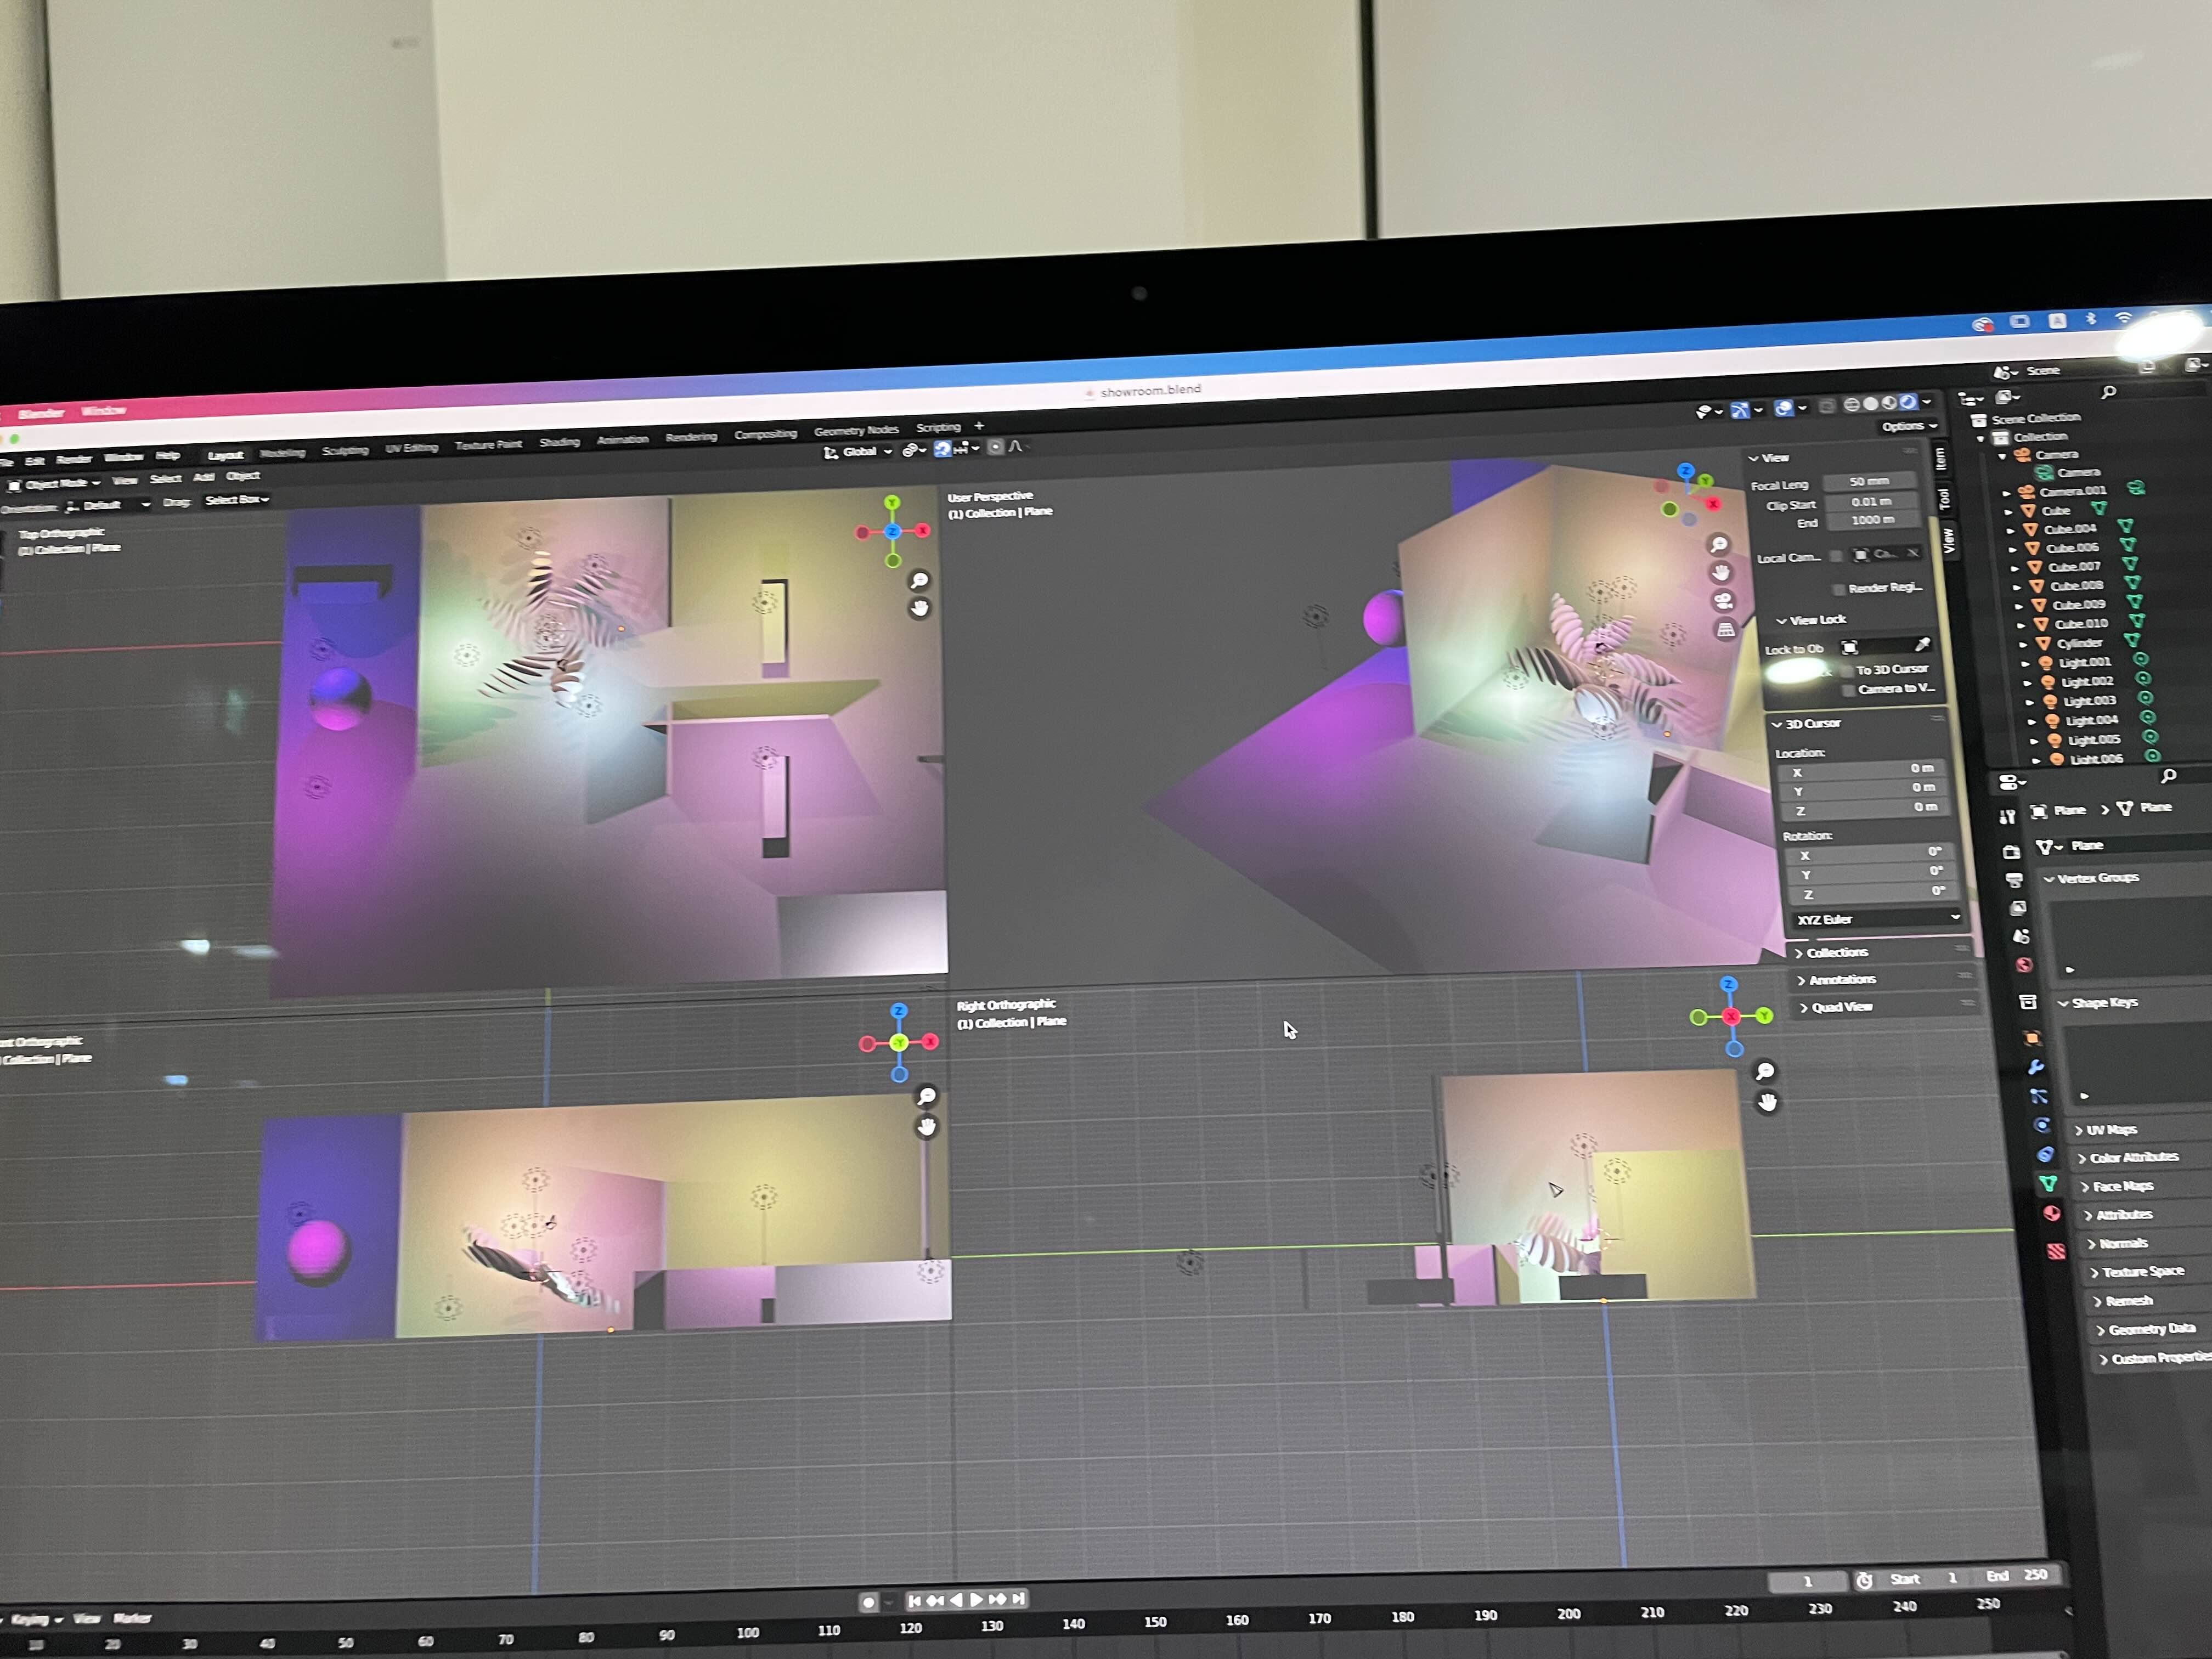Select rendered viewport shading mode
The image size is (2212, 1659).
[x=1909, y=402]
